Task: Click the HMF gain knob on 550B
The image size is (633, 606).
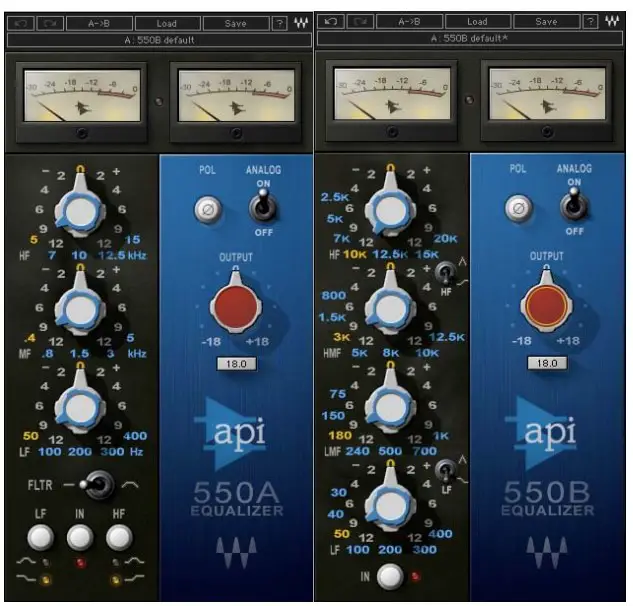Action: pos(390,308)
